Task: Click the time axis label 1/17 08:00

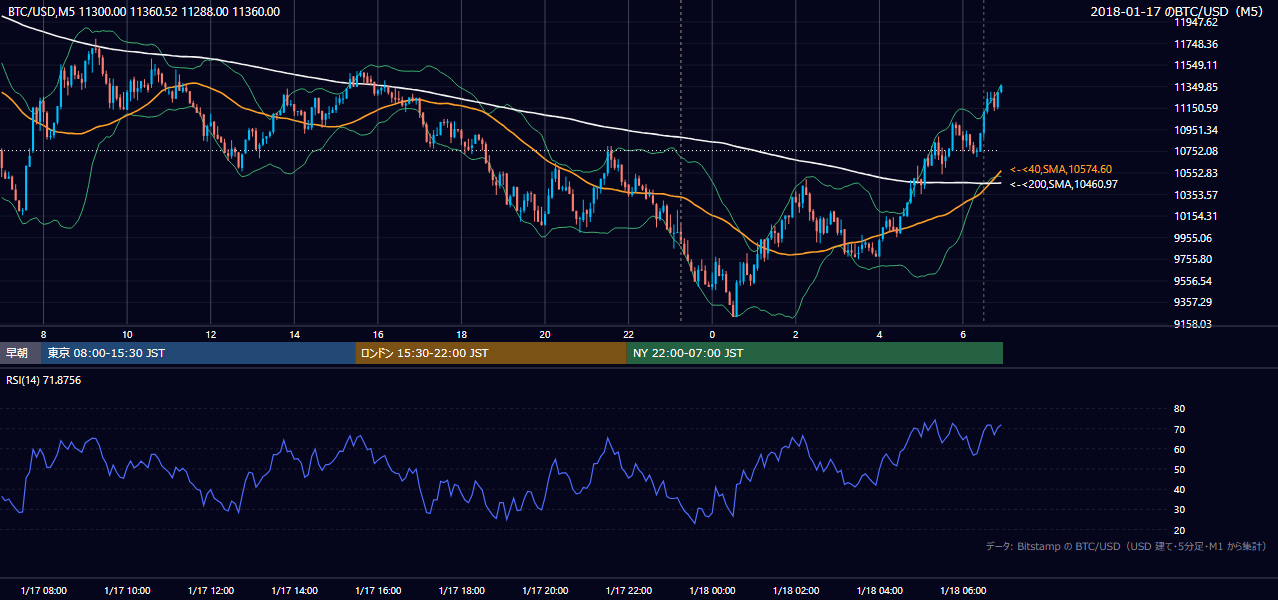Action: click(43, 591)
